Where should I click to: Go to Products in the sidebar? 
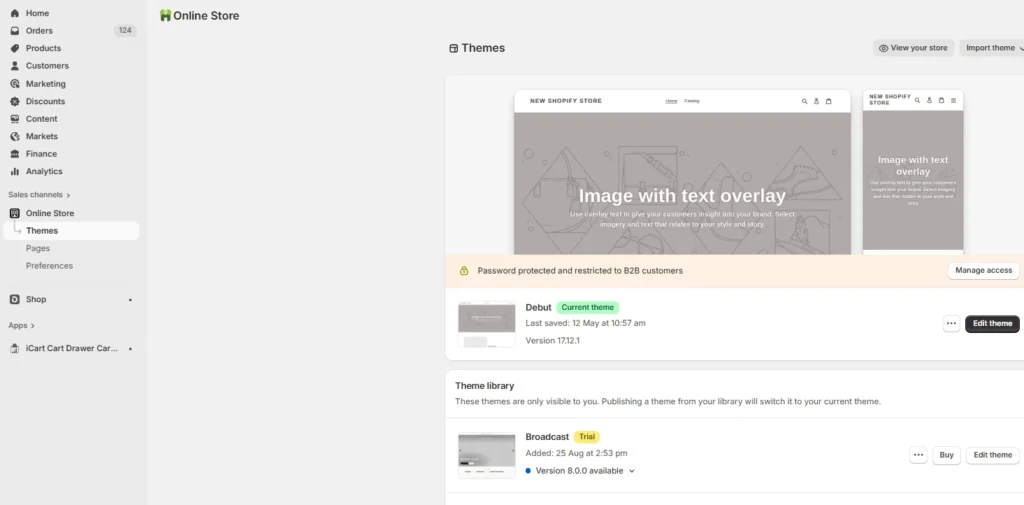click(x=43, y=48)
